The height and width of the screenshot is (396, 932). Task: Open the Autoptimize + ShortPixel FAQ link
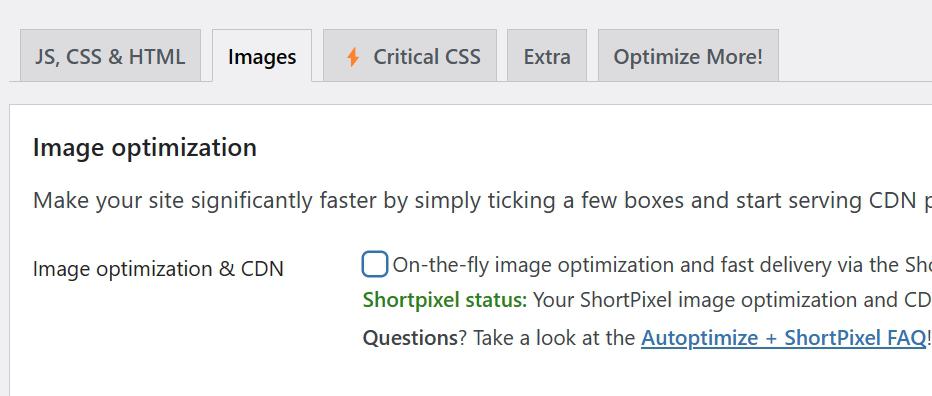click(783, 338)
